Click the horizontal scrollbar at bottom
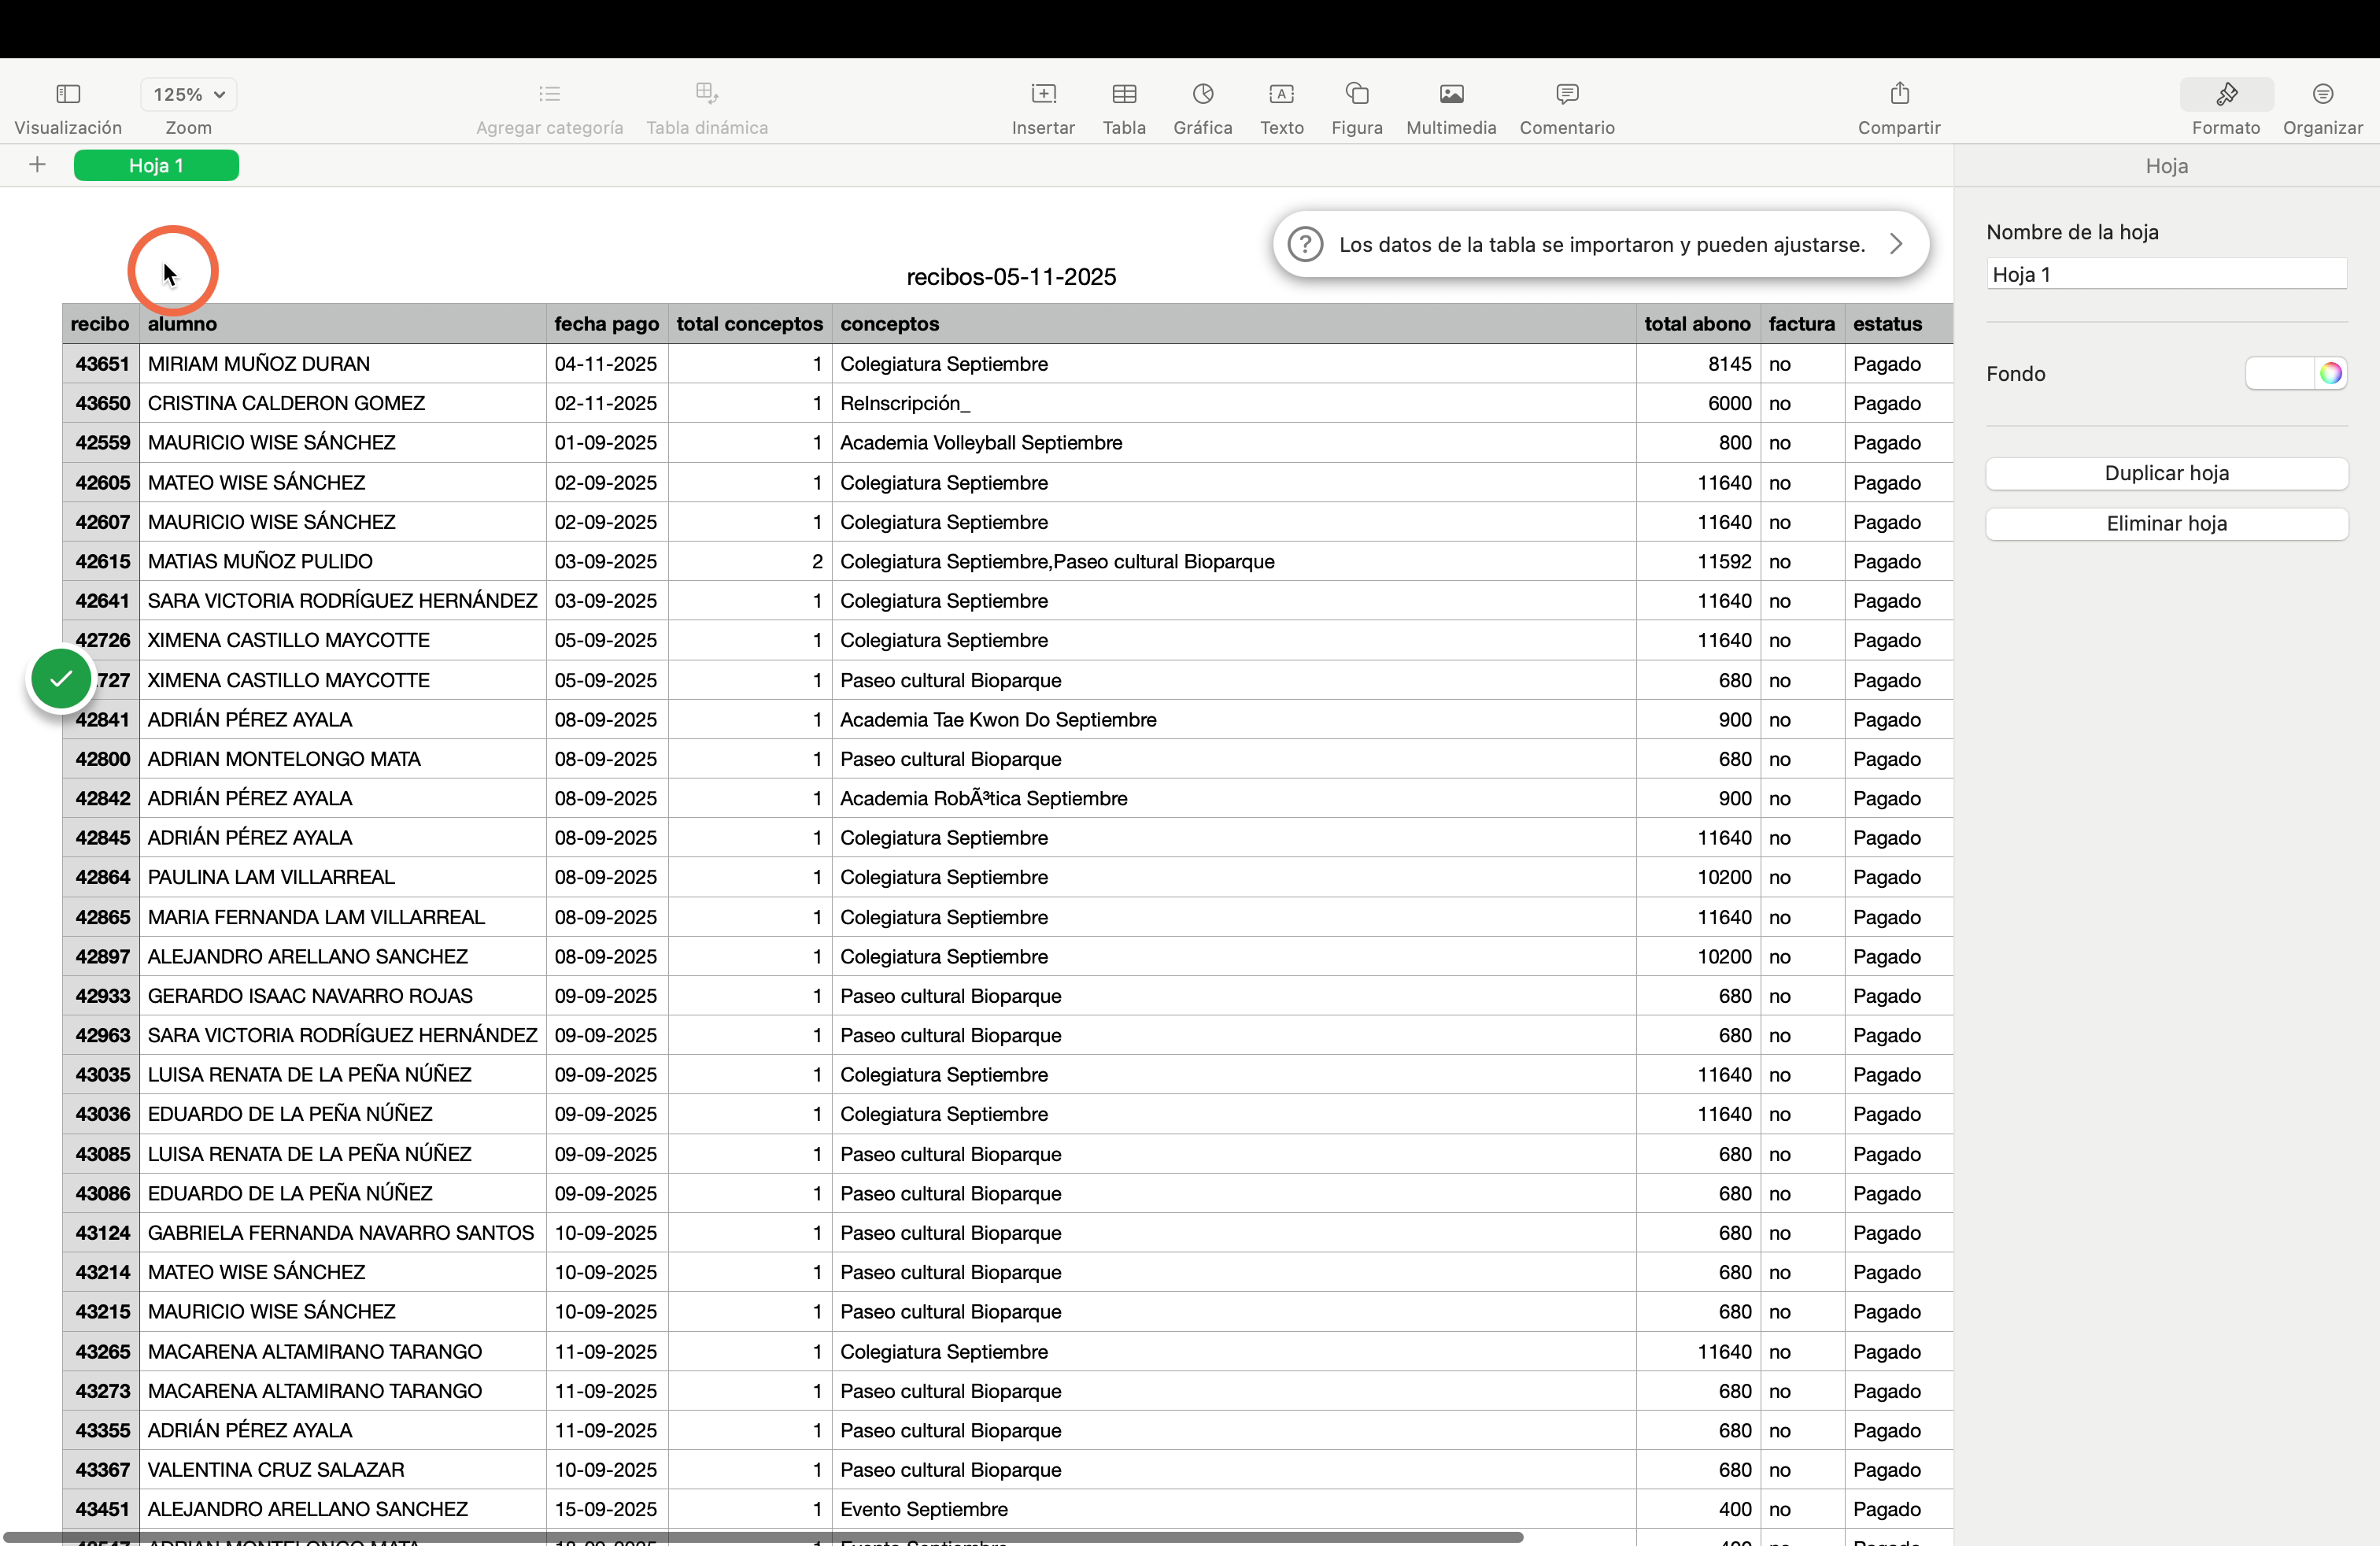 (763, 1537)
